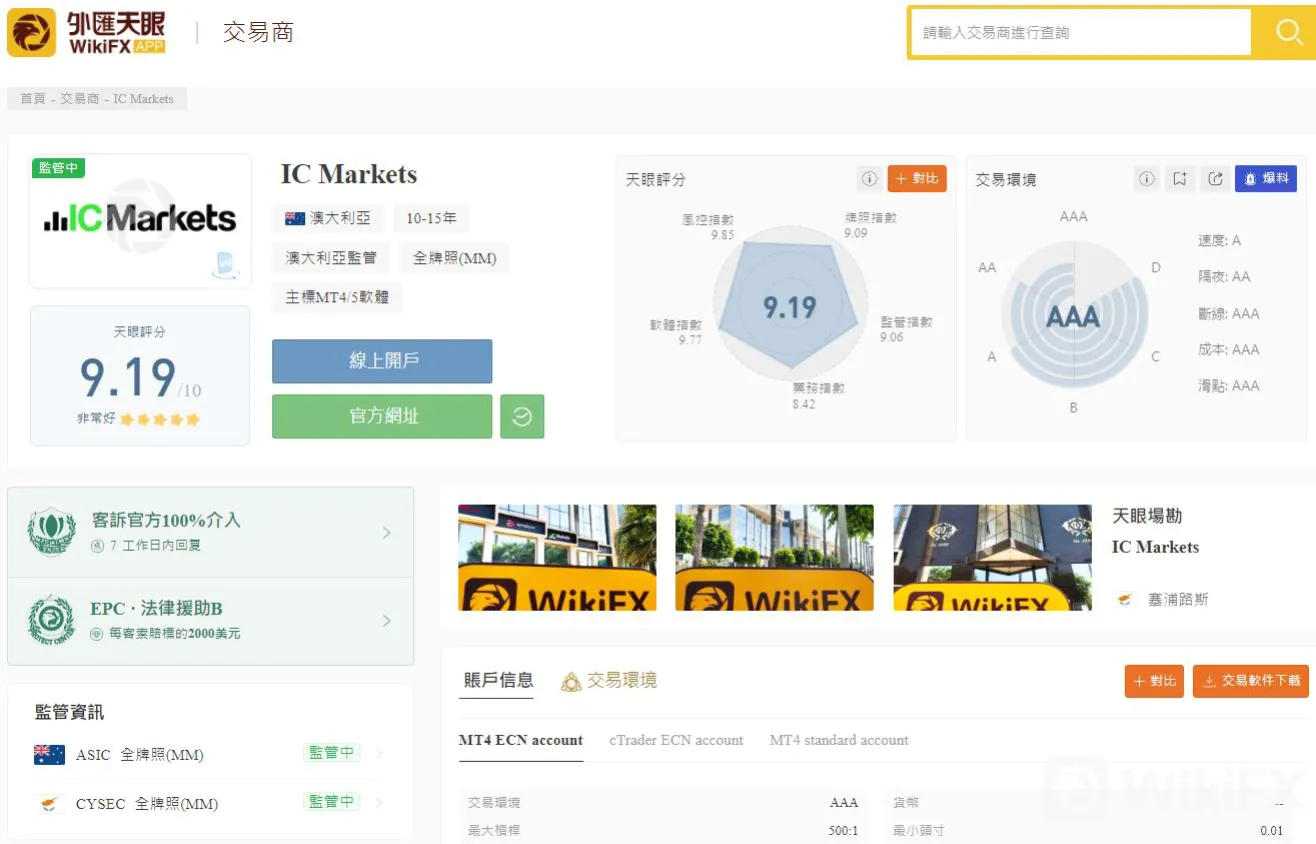Image resolution: width=1316 pixels, height=844 pixels.
Task: Go to 首頁 in the breadcrumb
Action: [33, 99]
